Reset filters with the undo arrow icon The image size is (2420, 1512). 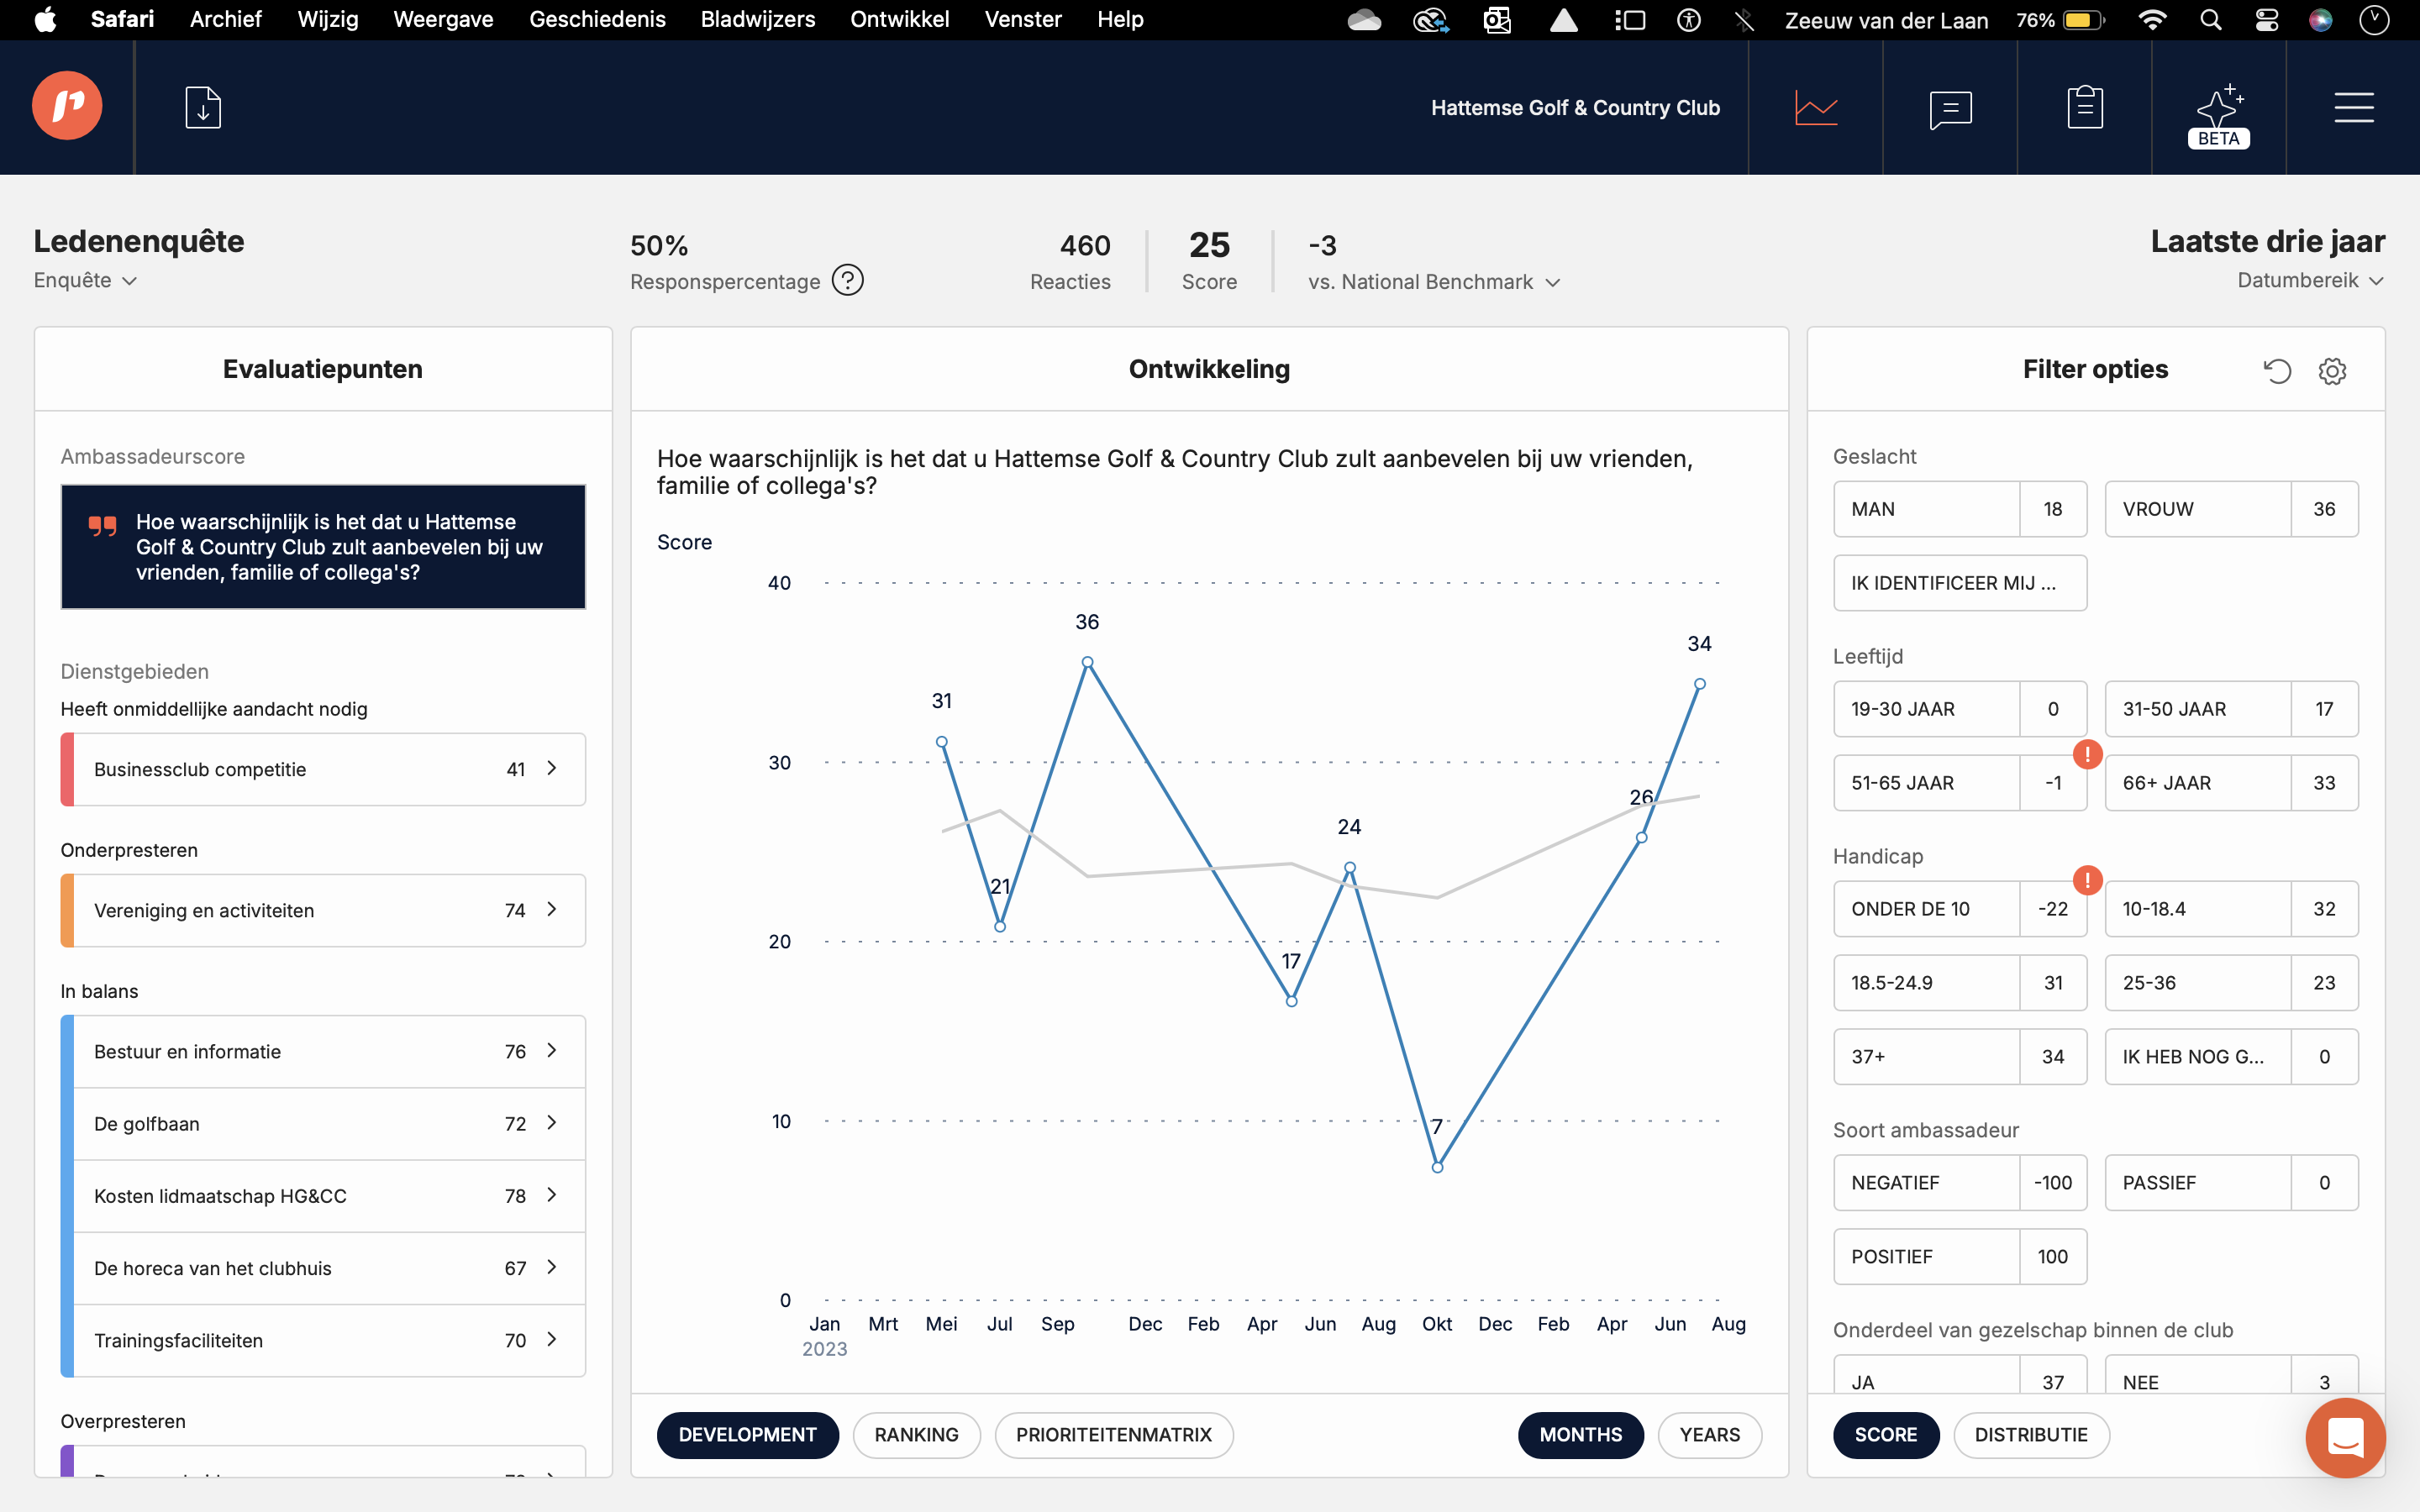pyautogui.click(x=2277, y=371)
